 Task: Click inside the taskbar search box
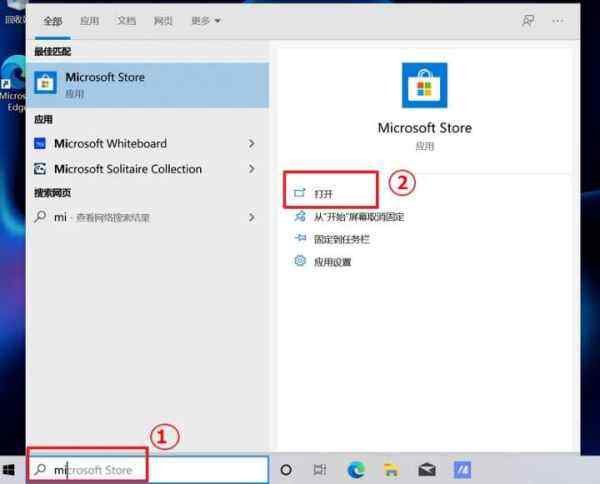pos(148,469)
